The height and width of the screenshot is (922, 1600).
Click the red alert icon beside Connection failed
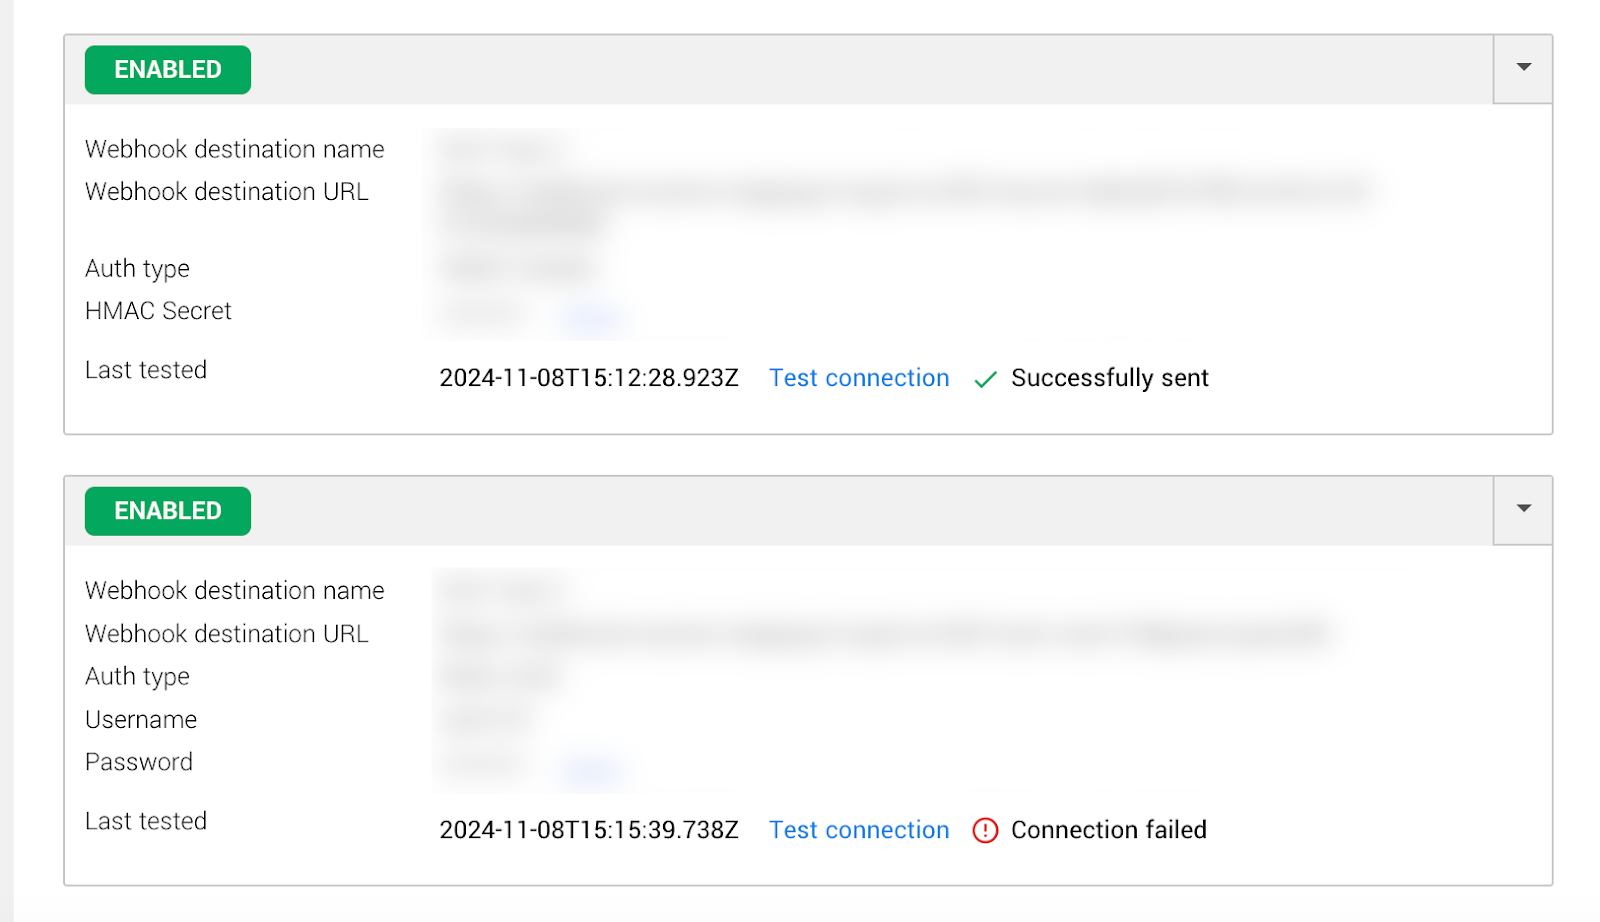coord(985,830)
